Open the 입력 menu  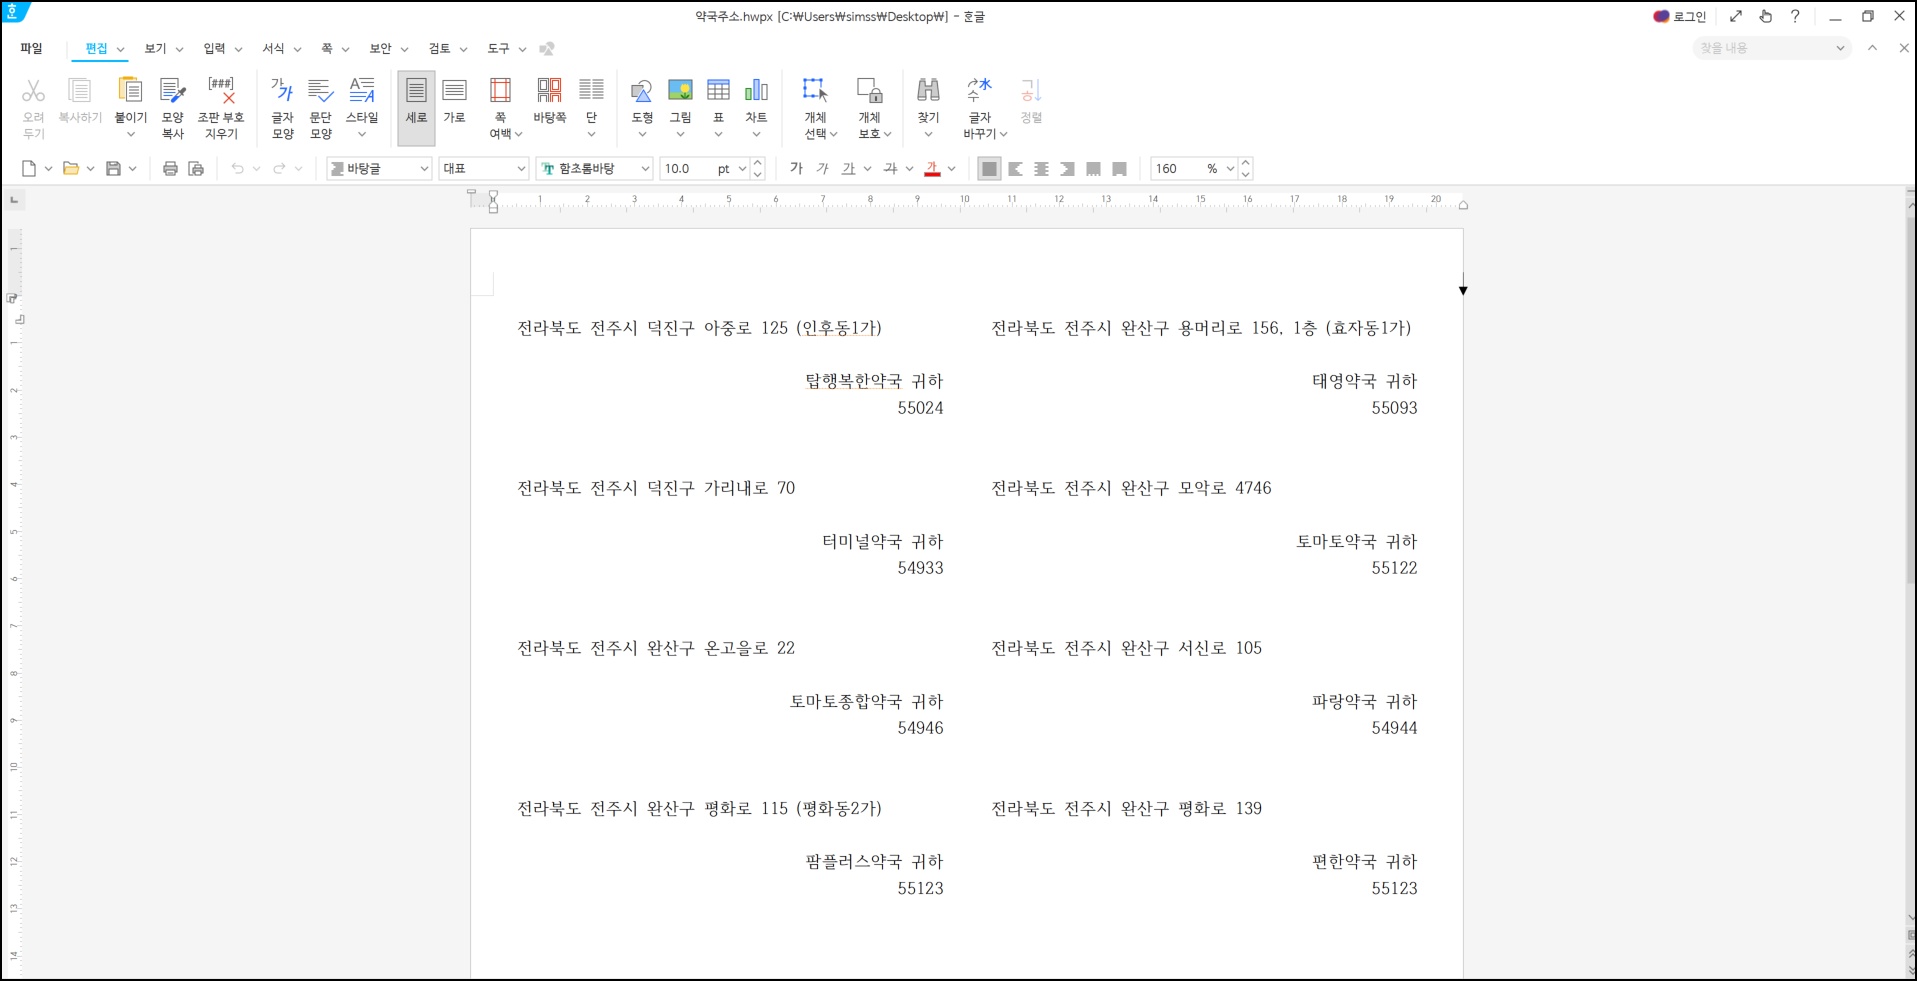pyautogui.click(x=214, y=48)
